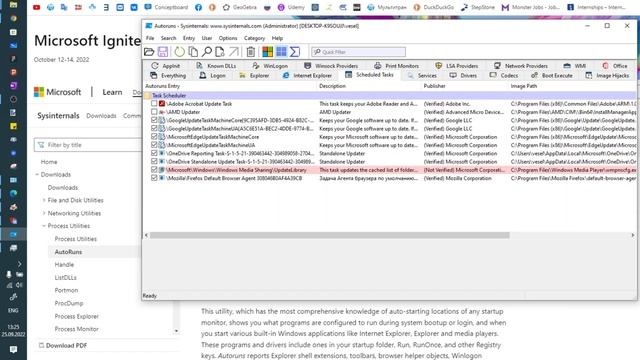Switch to the Drivers tab
The image size is (640, 360).
pyautogui.click(x=463, y=76)
